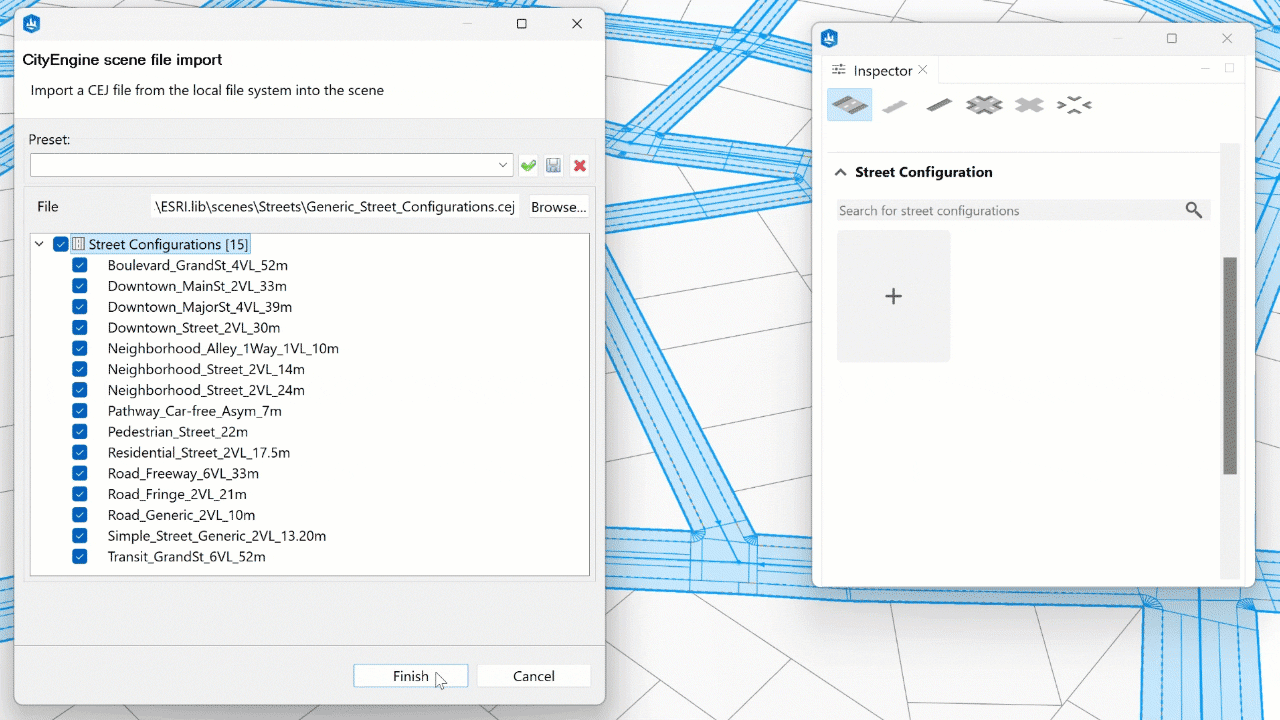Deselect Neighborhood_Street_2VL_14m checkbox

pos(80,370)
